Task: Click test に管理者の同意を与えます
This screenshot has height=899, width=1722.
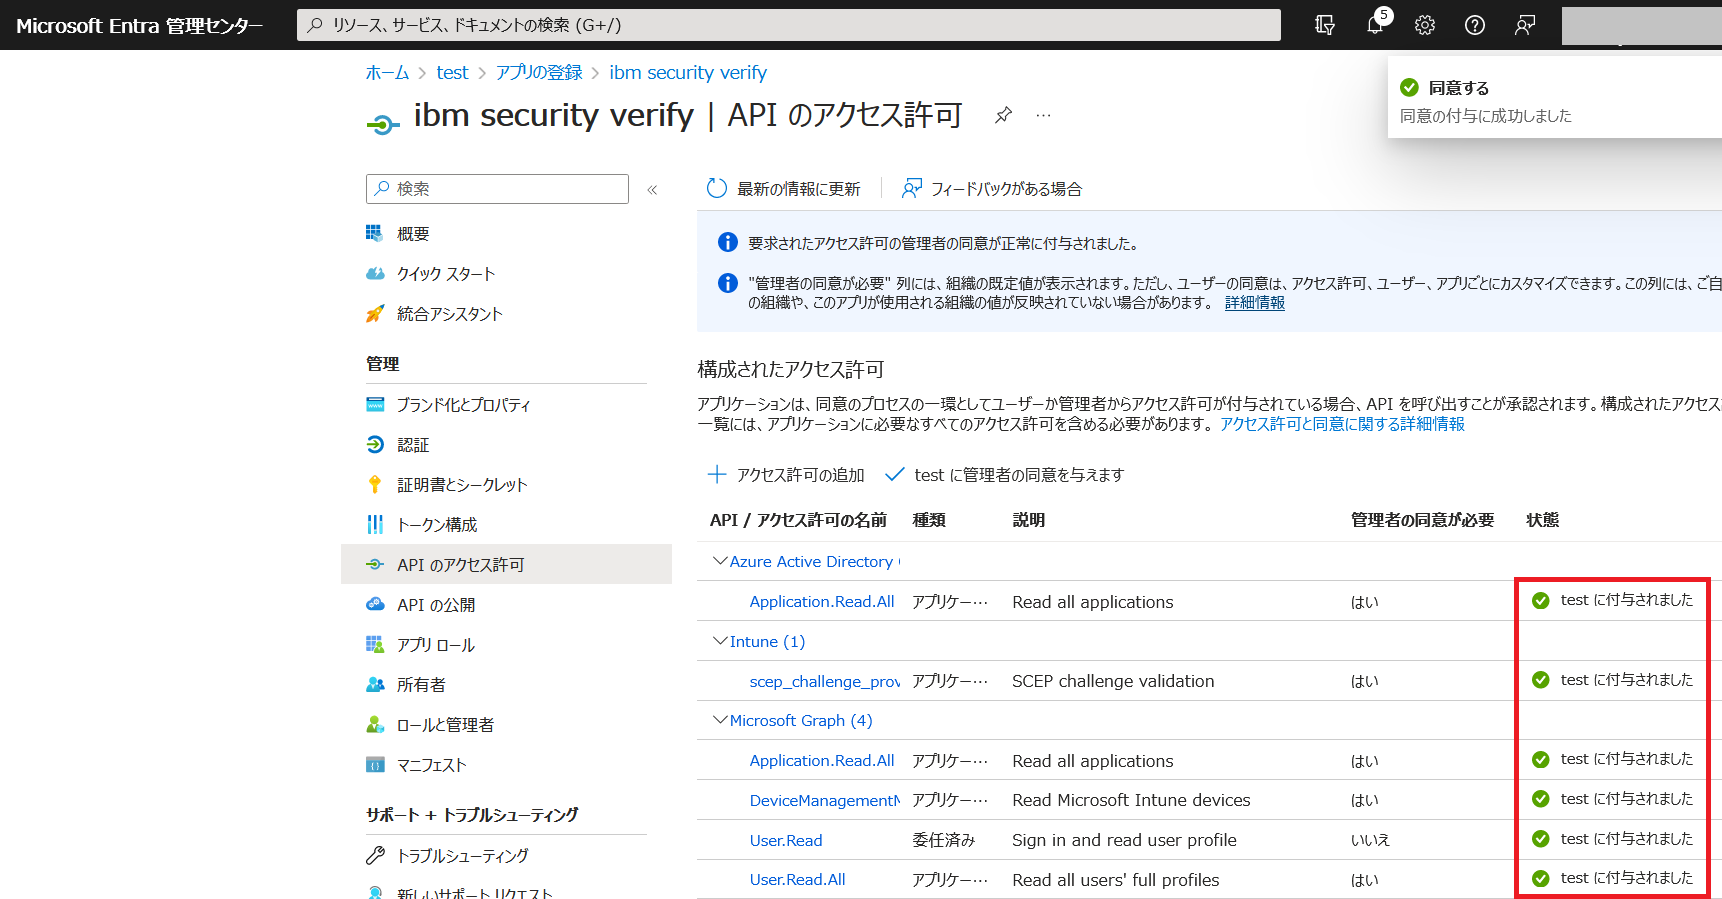Action: point(1005,474)
